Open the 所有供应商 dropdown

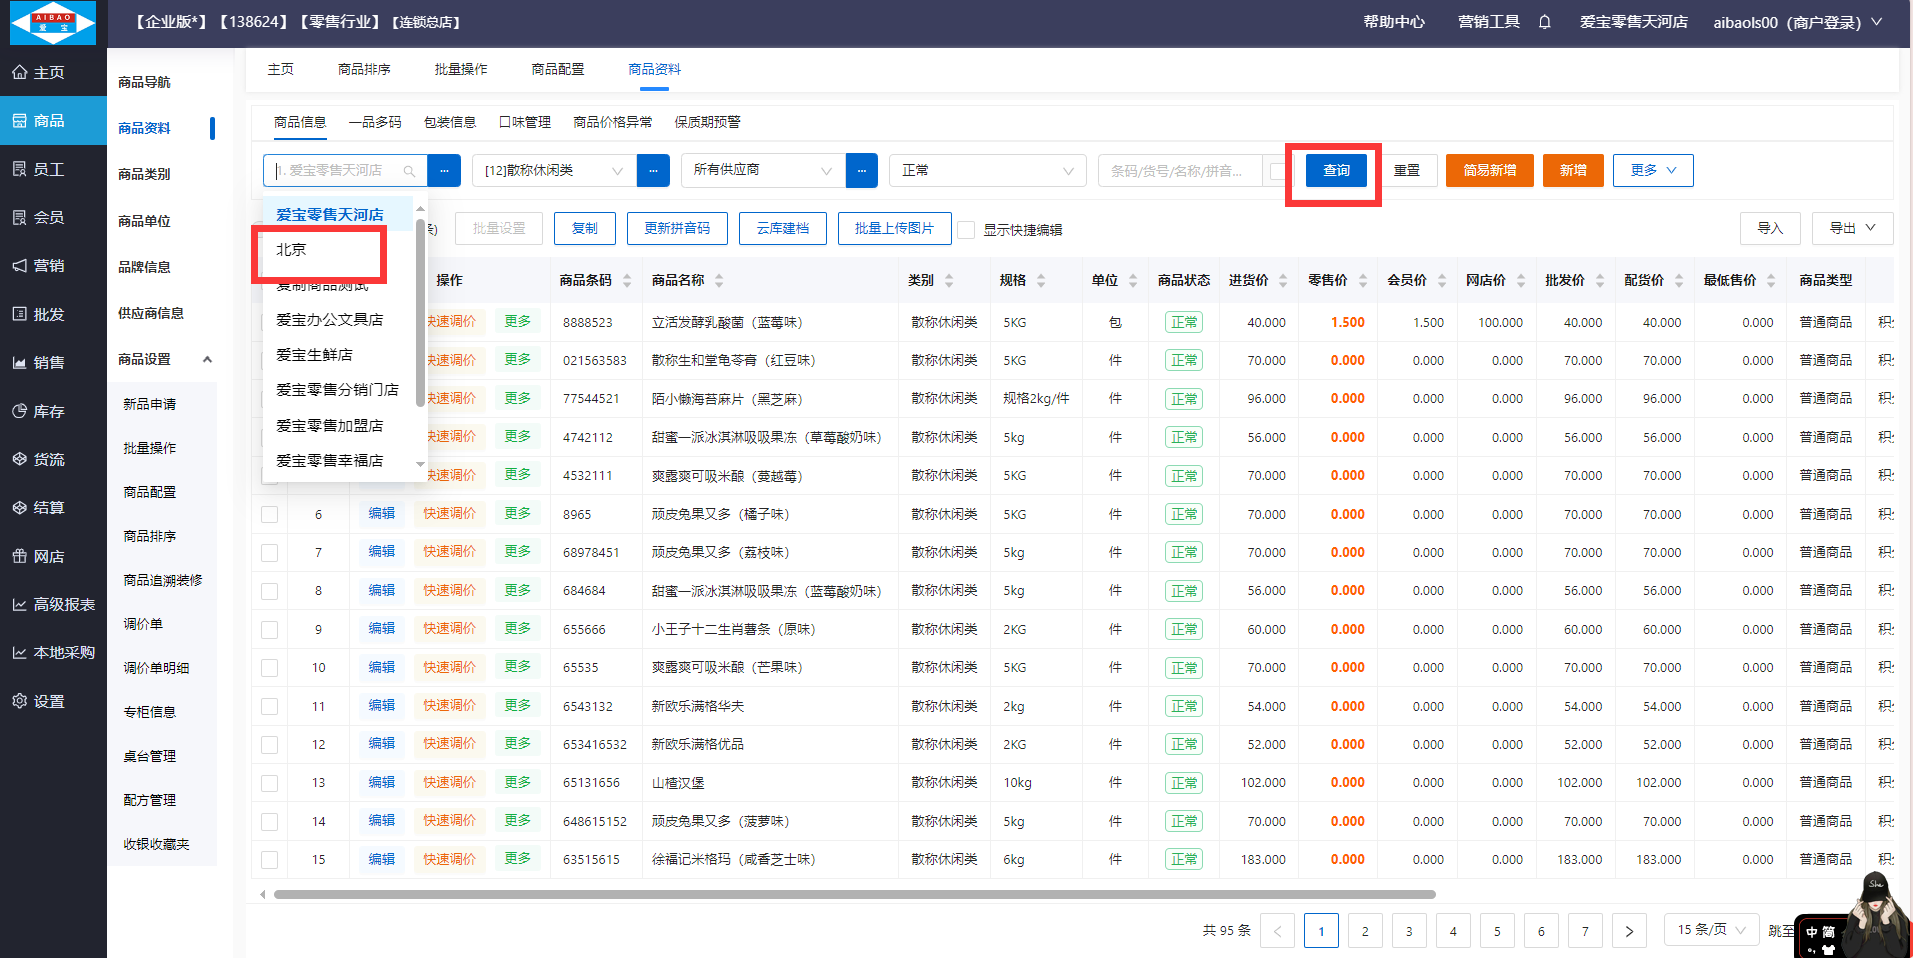(763, 170)
